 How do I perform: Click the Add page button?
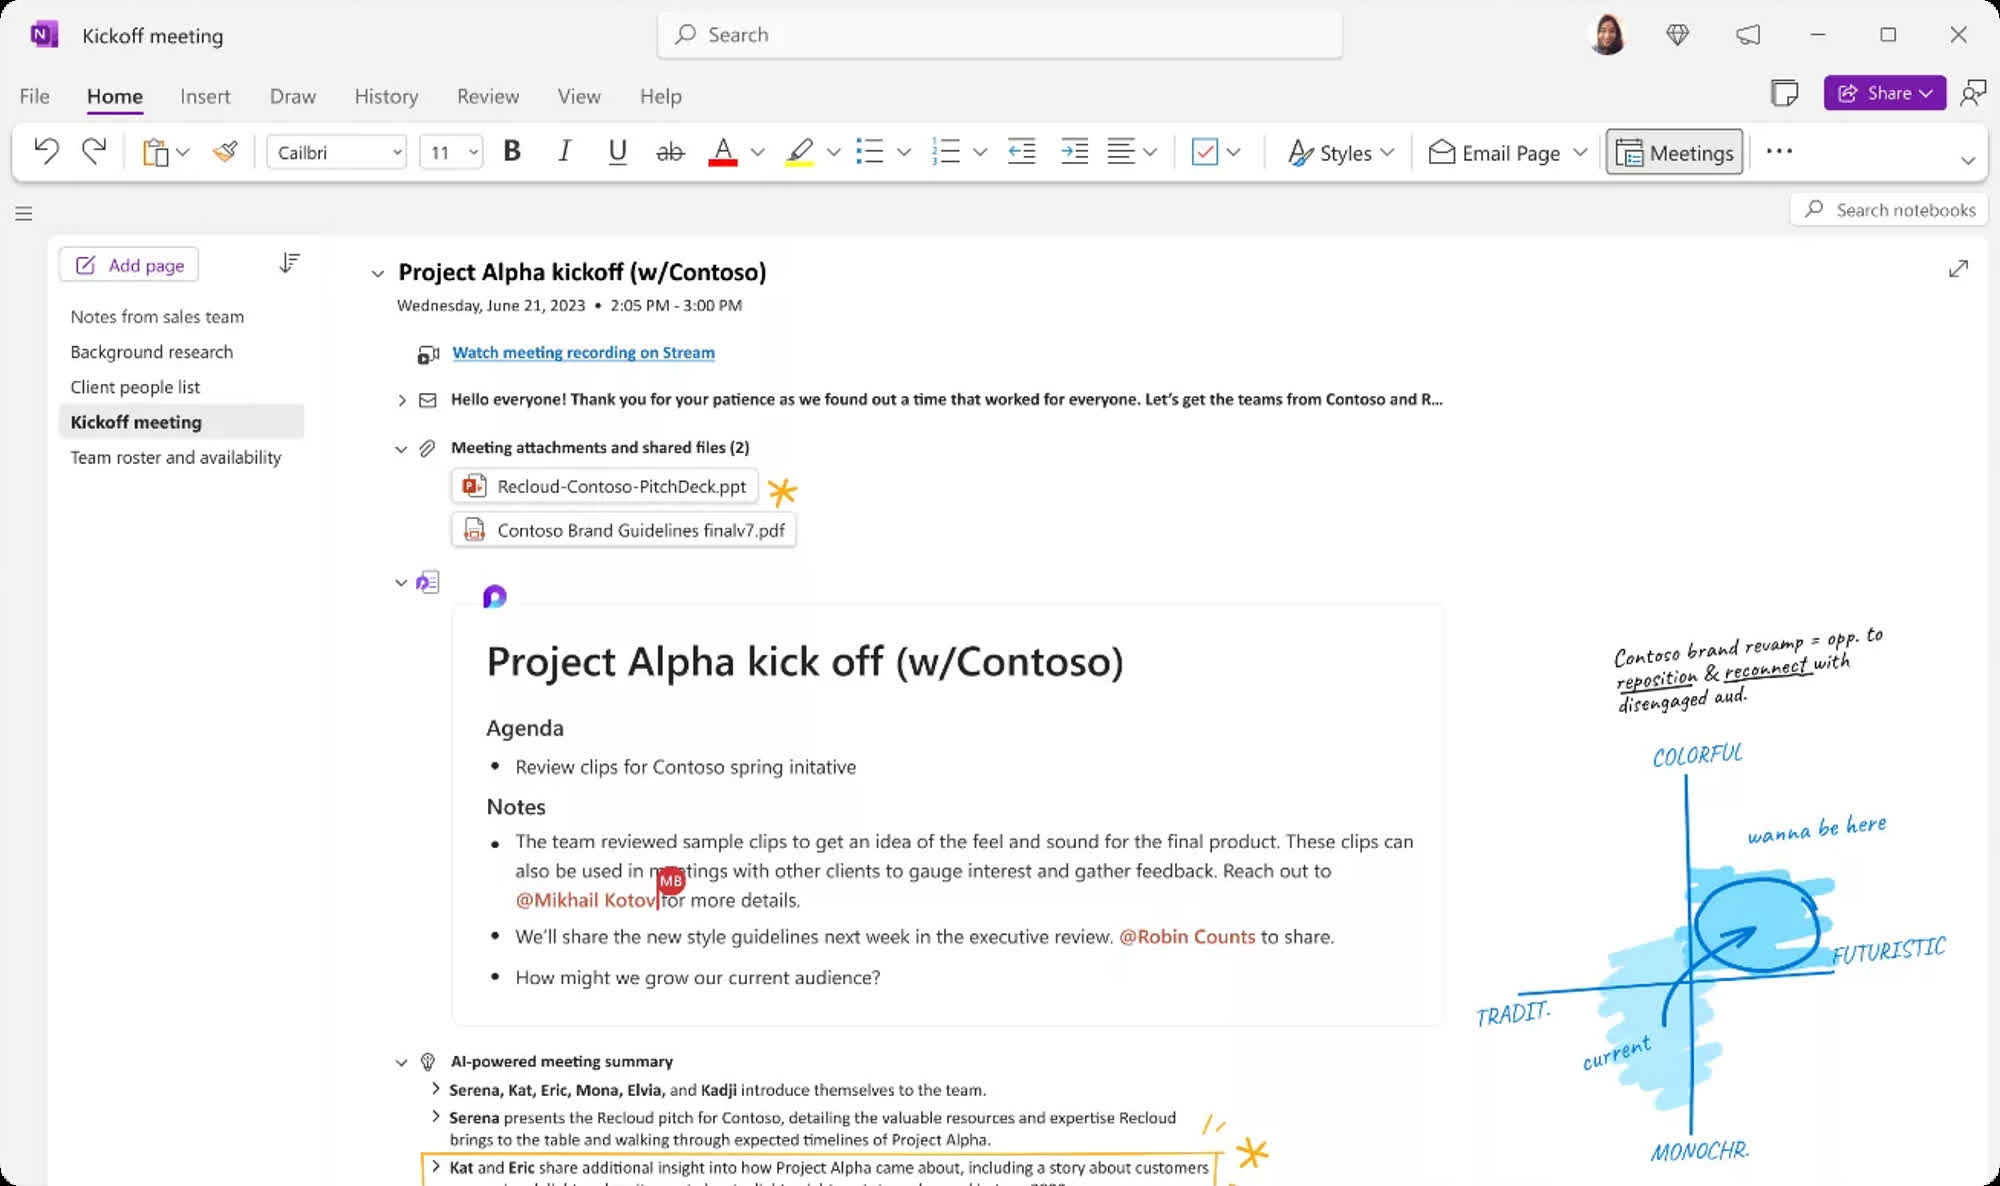tap(129, 265)
